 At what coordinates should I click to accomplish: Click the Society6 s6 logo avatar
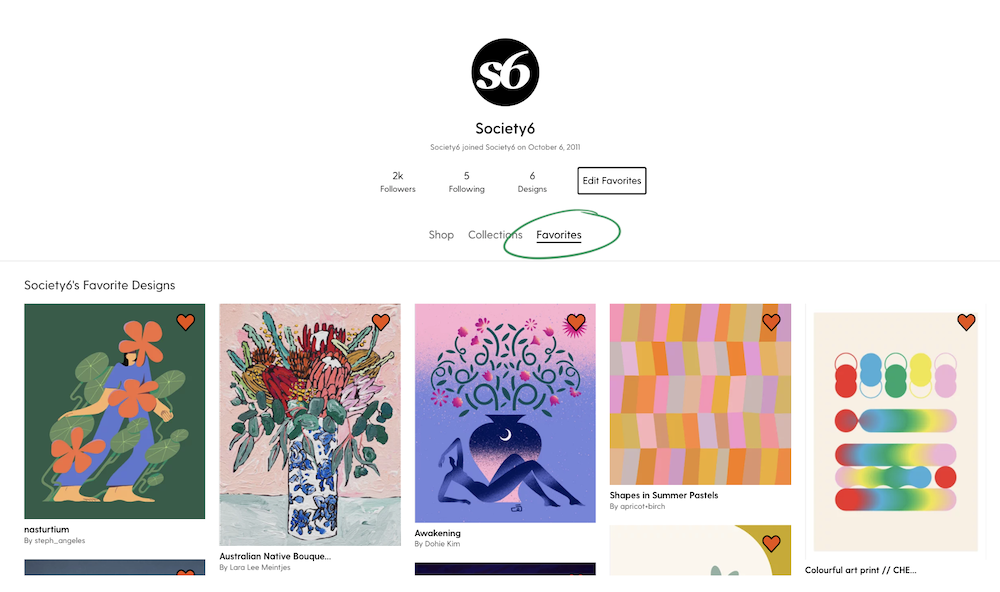pos(505,72)
